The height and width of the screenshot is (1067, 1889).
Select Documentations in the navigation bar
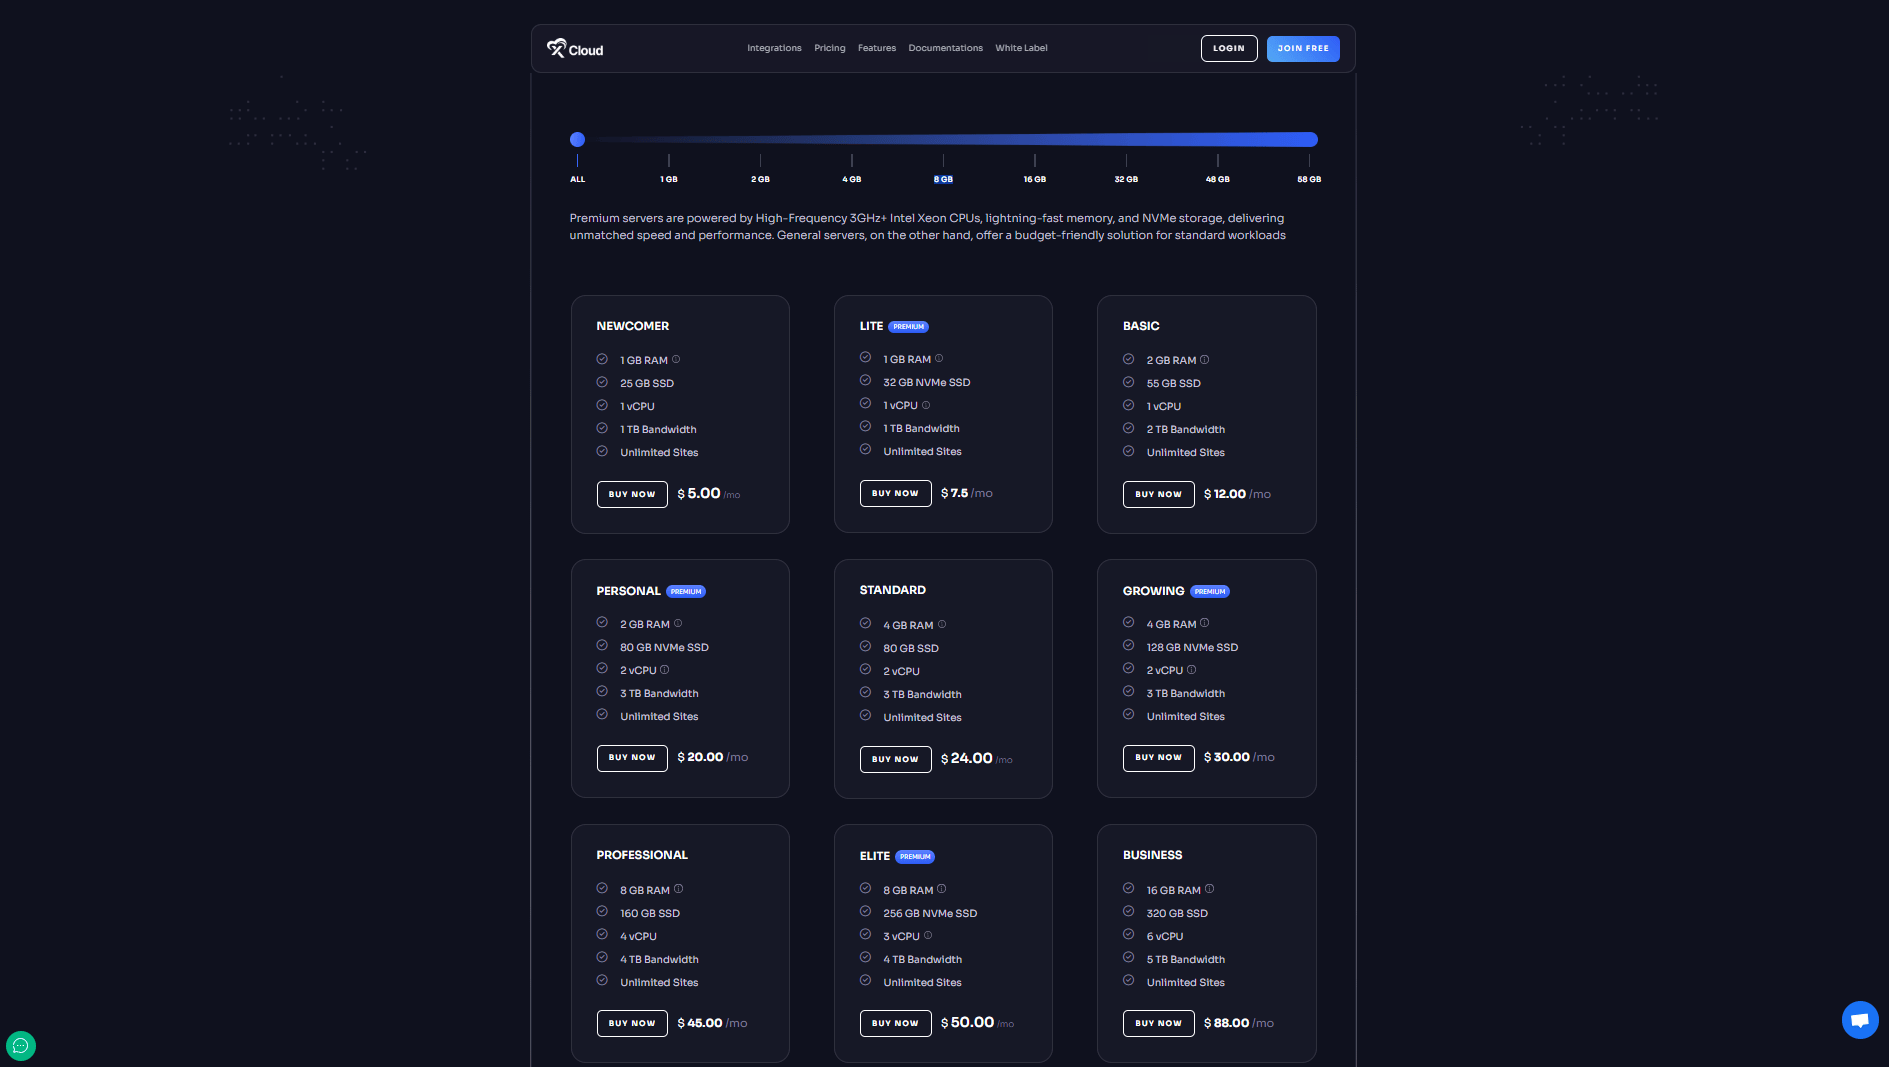[944, 47]
